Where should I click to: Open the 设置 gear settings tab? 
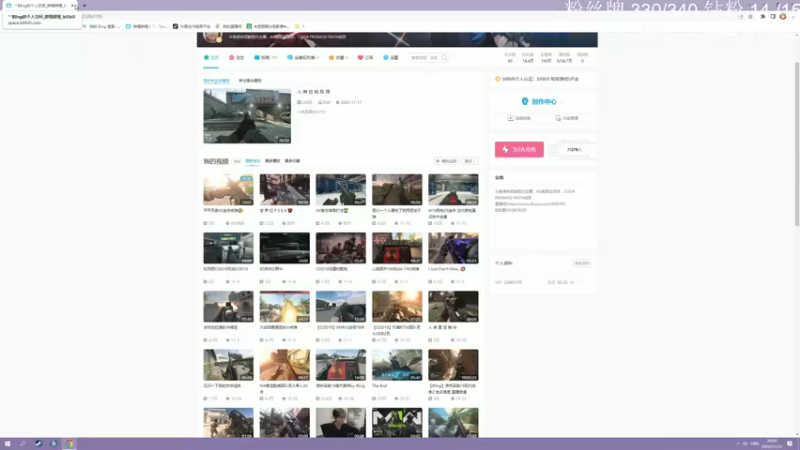pos(391,58)
